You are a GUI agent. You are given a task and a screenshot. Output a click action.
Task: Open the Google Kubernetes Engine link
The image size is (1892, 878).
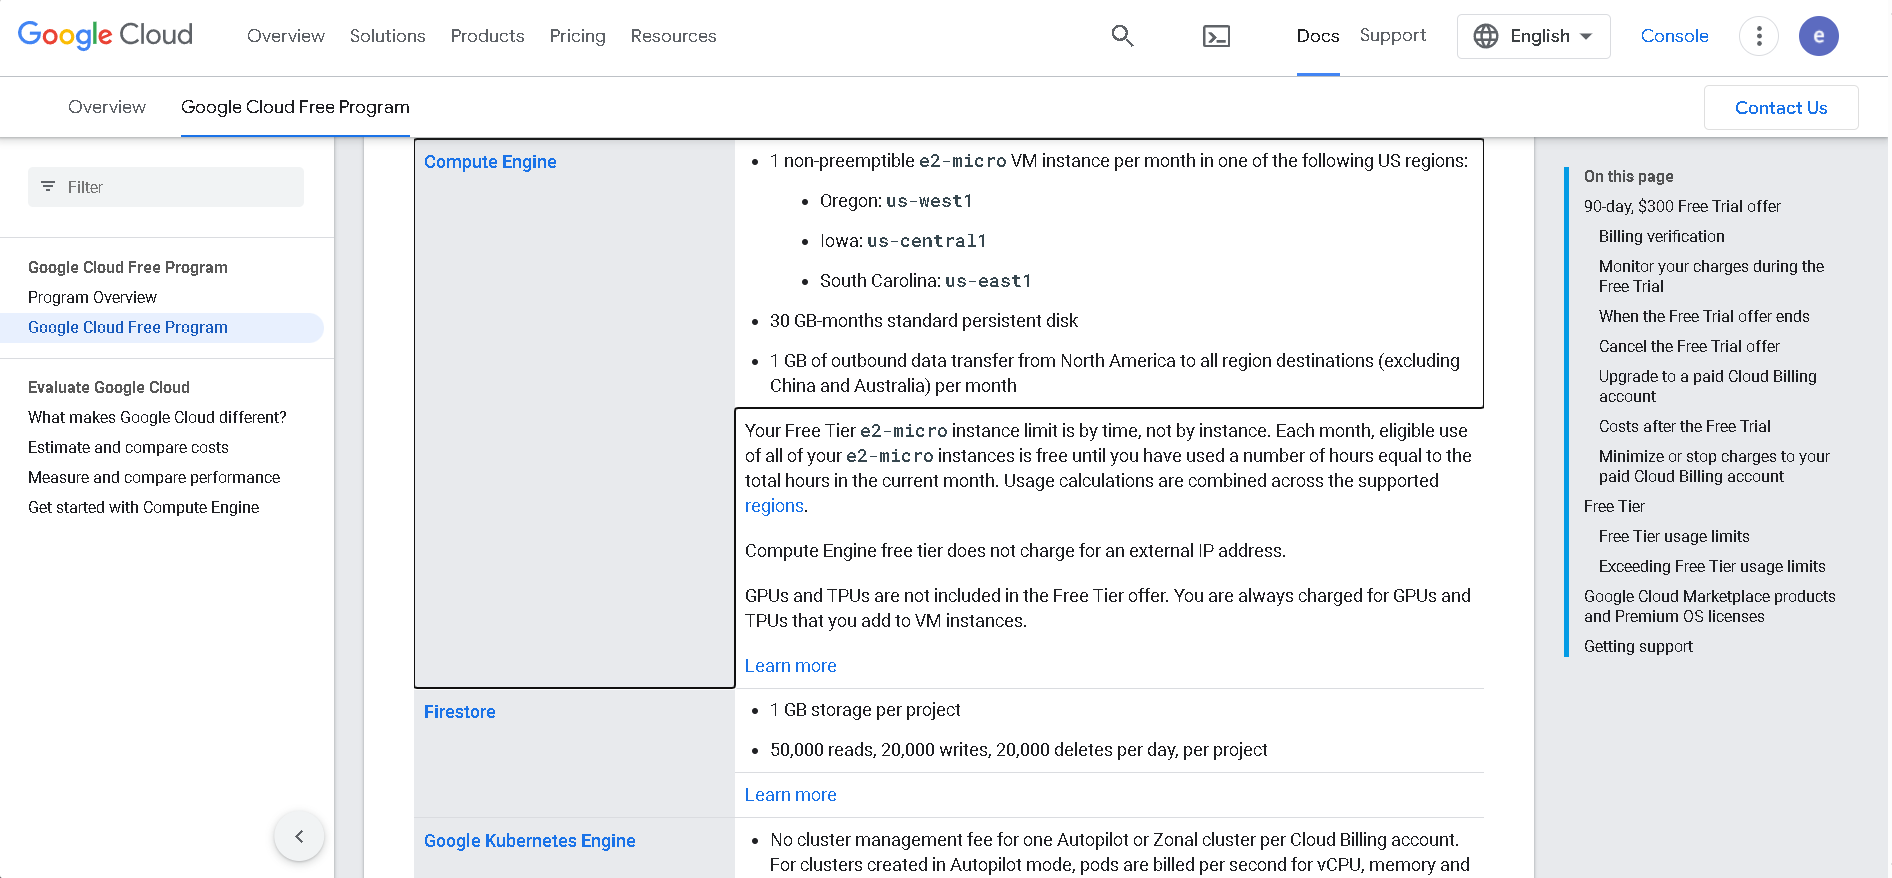point(530,841)
